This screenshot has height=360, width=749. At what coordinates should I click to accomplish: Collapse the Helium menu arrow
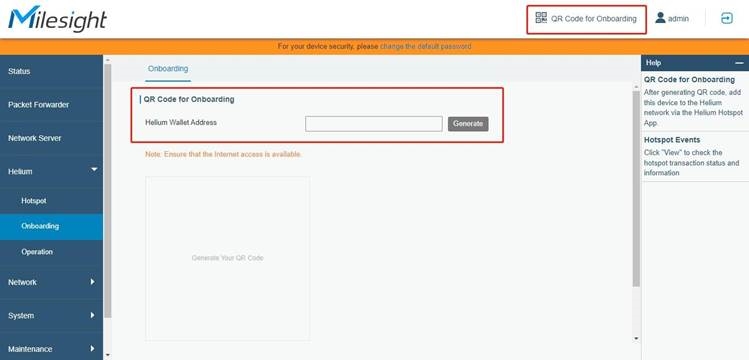(94, 169)
